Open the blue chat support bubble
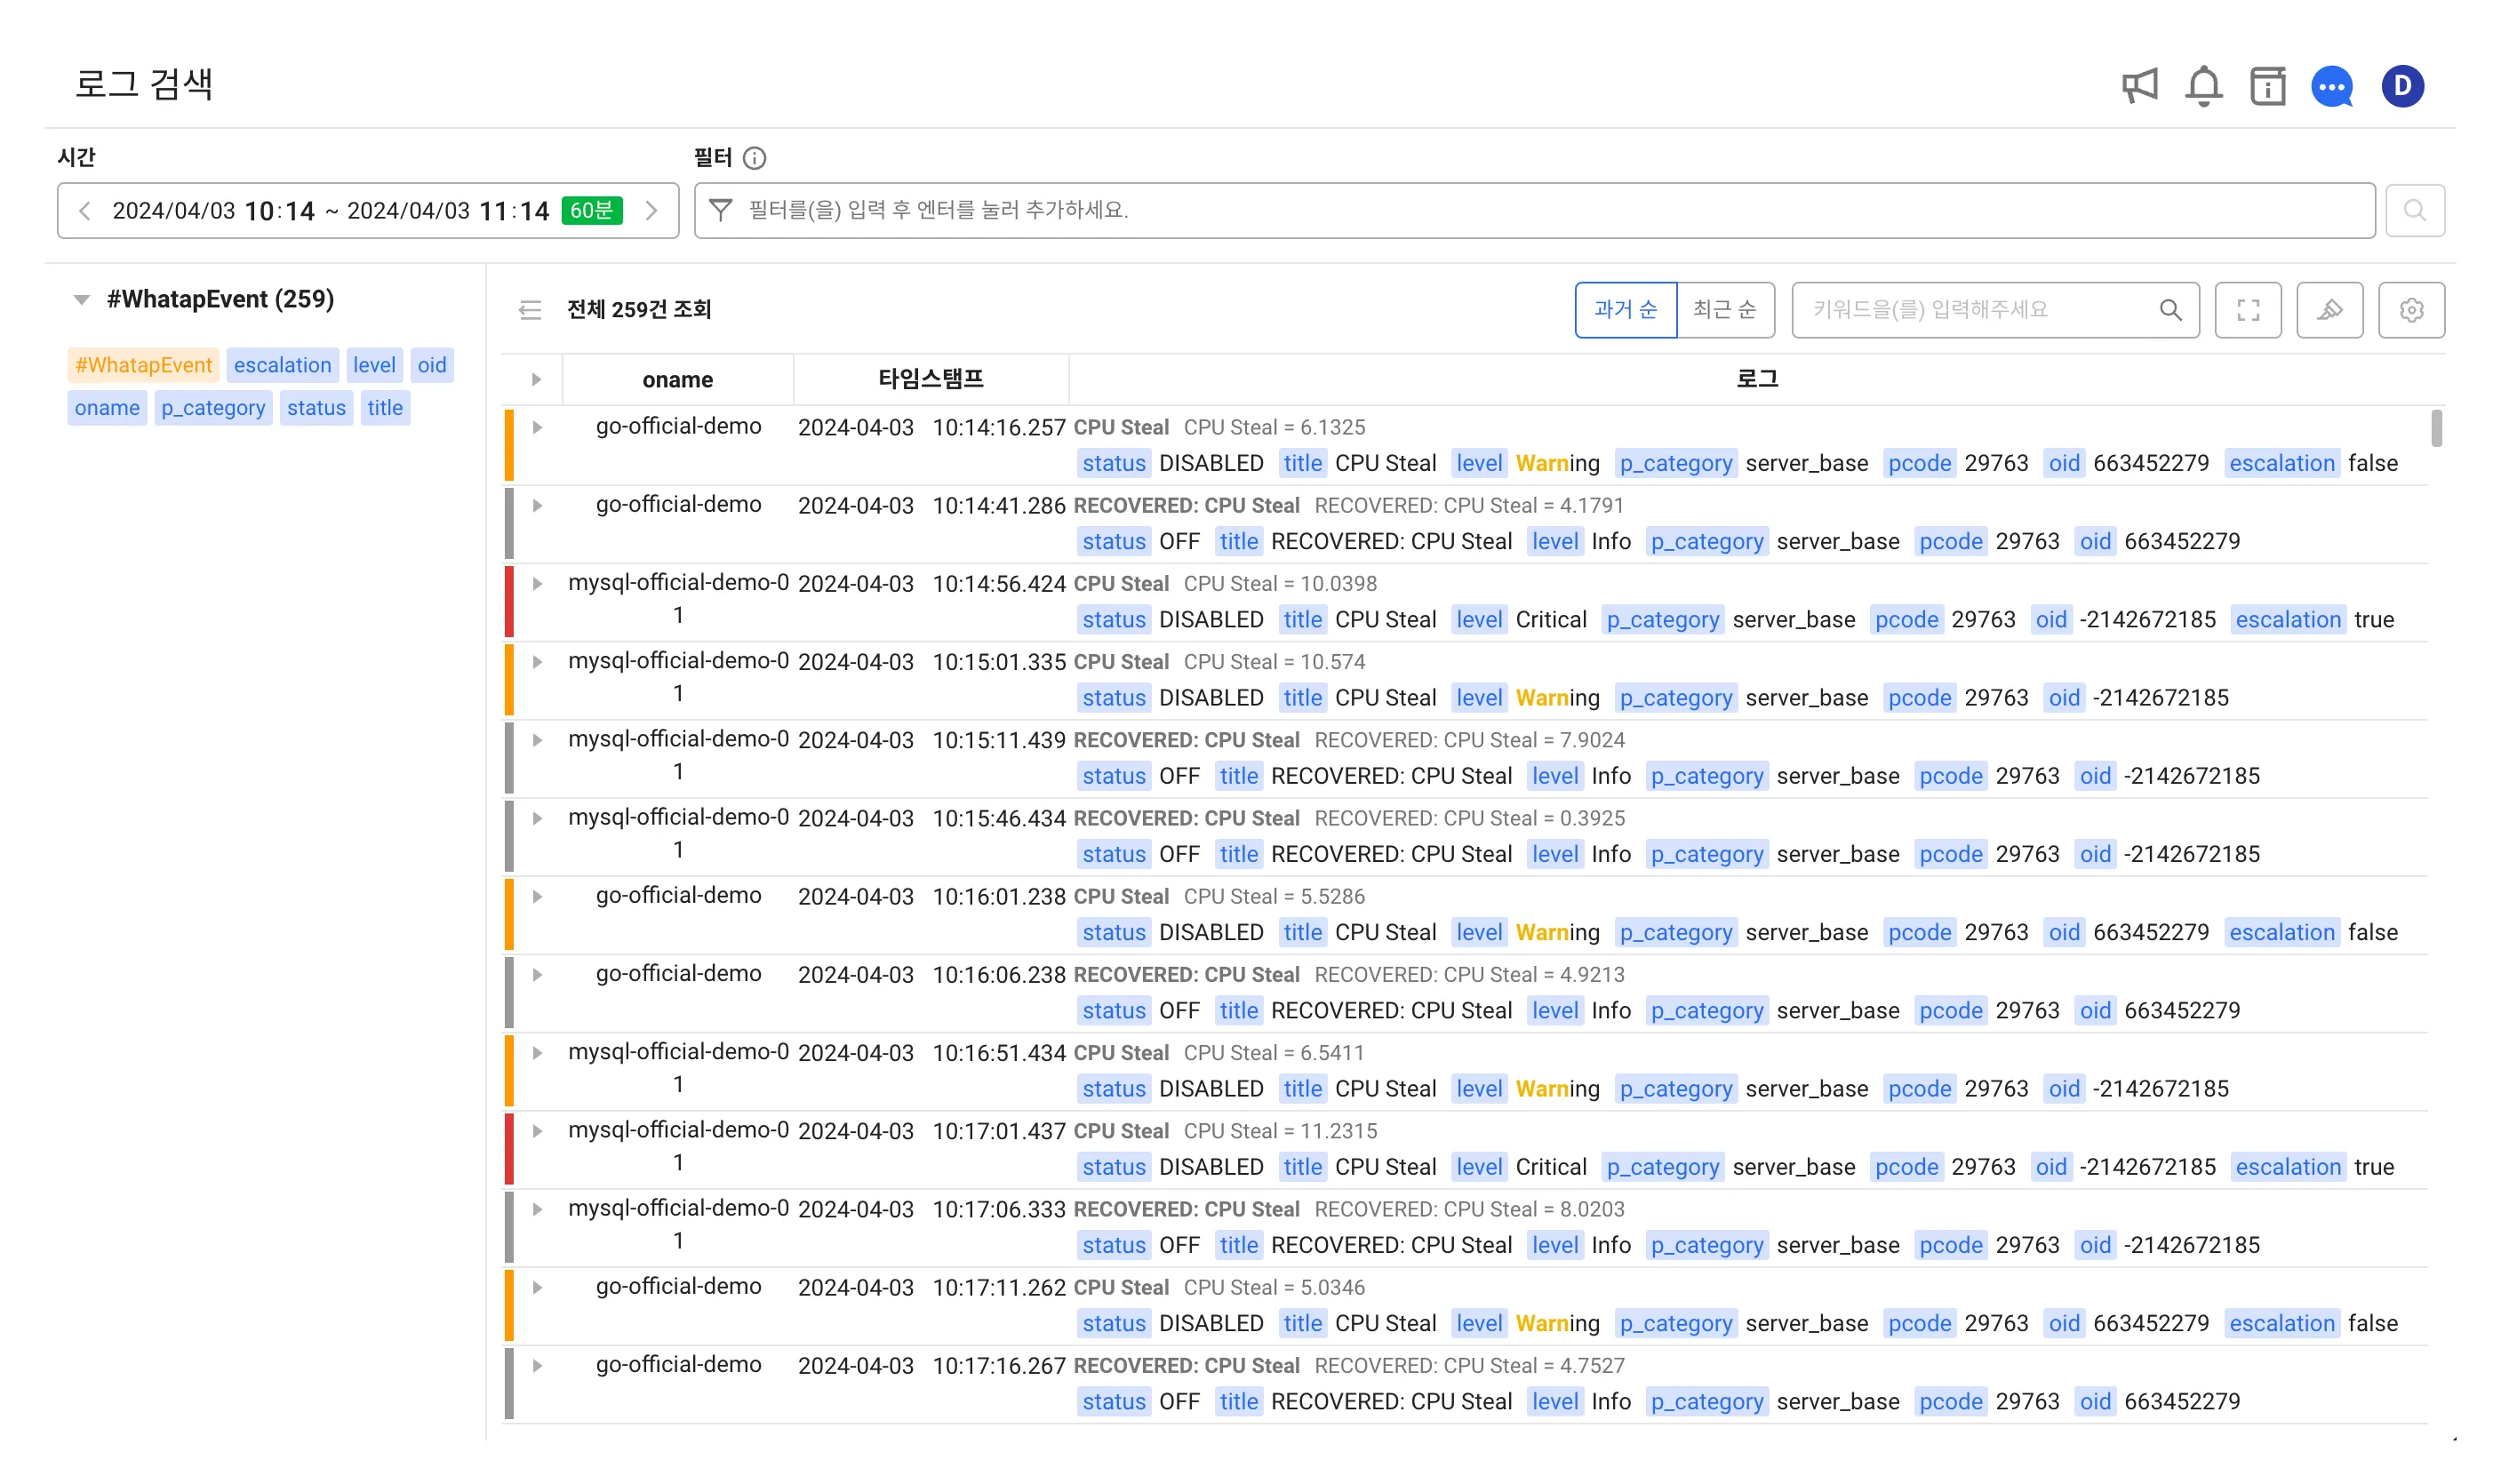Image resolution: width=2501 pixels, height=1484 pixels. [2331, 87]
